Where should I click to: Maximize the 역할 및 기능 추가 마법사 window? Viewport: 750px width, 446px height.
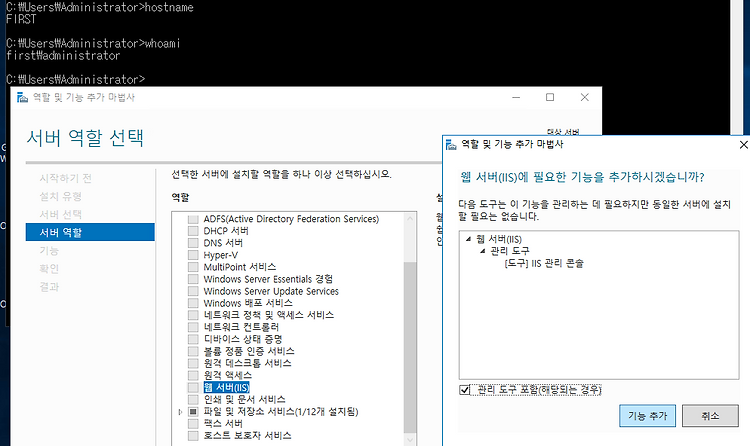550,97
